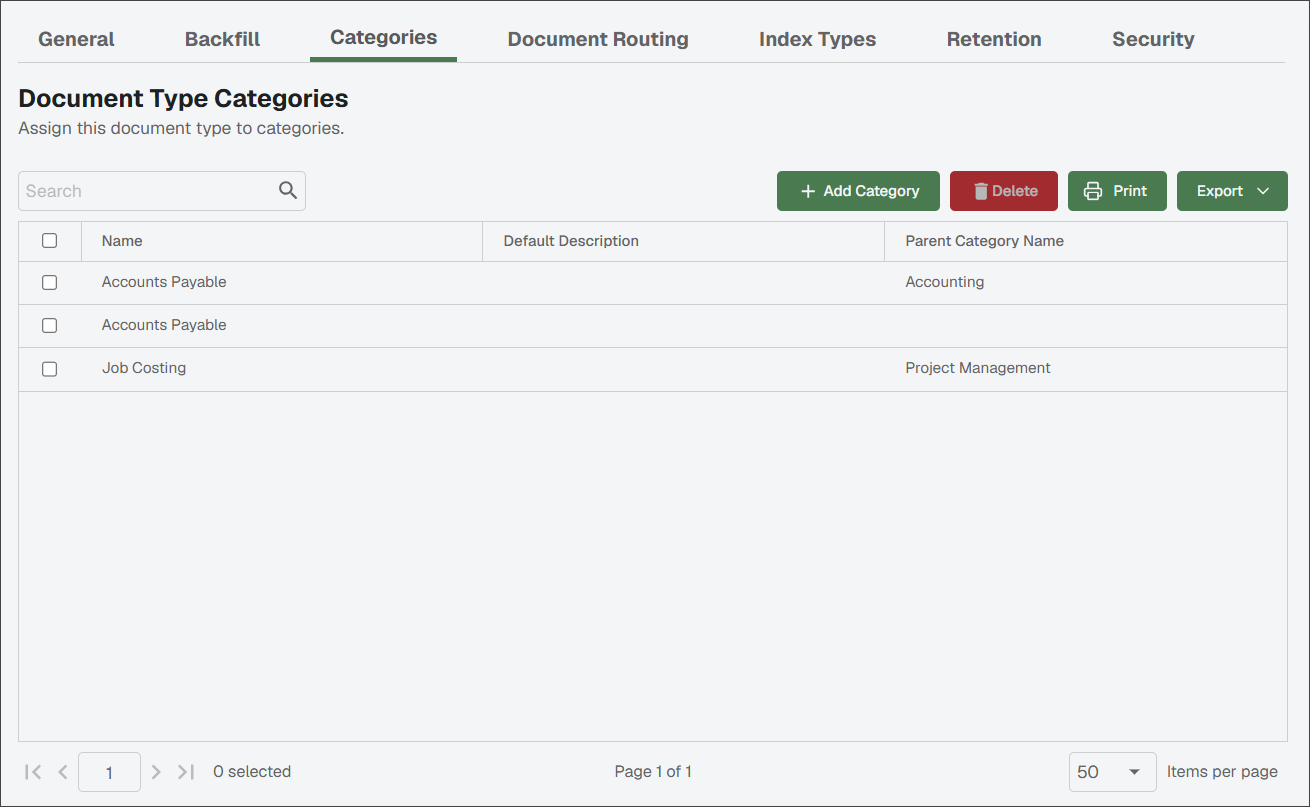Switch to the Retention tab

(x=994, y=39)
